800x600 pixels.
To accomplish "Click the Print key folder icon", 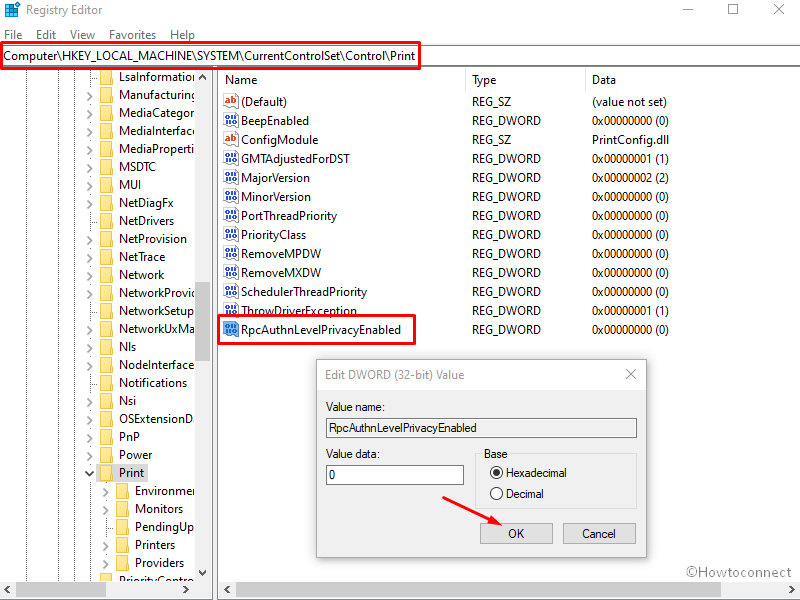I will pos(106,472).
